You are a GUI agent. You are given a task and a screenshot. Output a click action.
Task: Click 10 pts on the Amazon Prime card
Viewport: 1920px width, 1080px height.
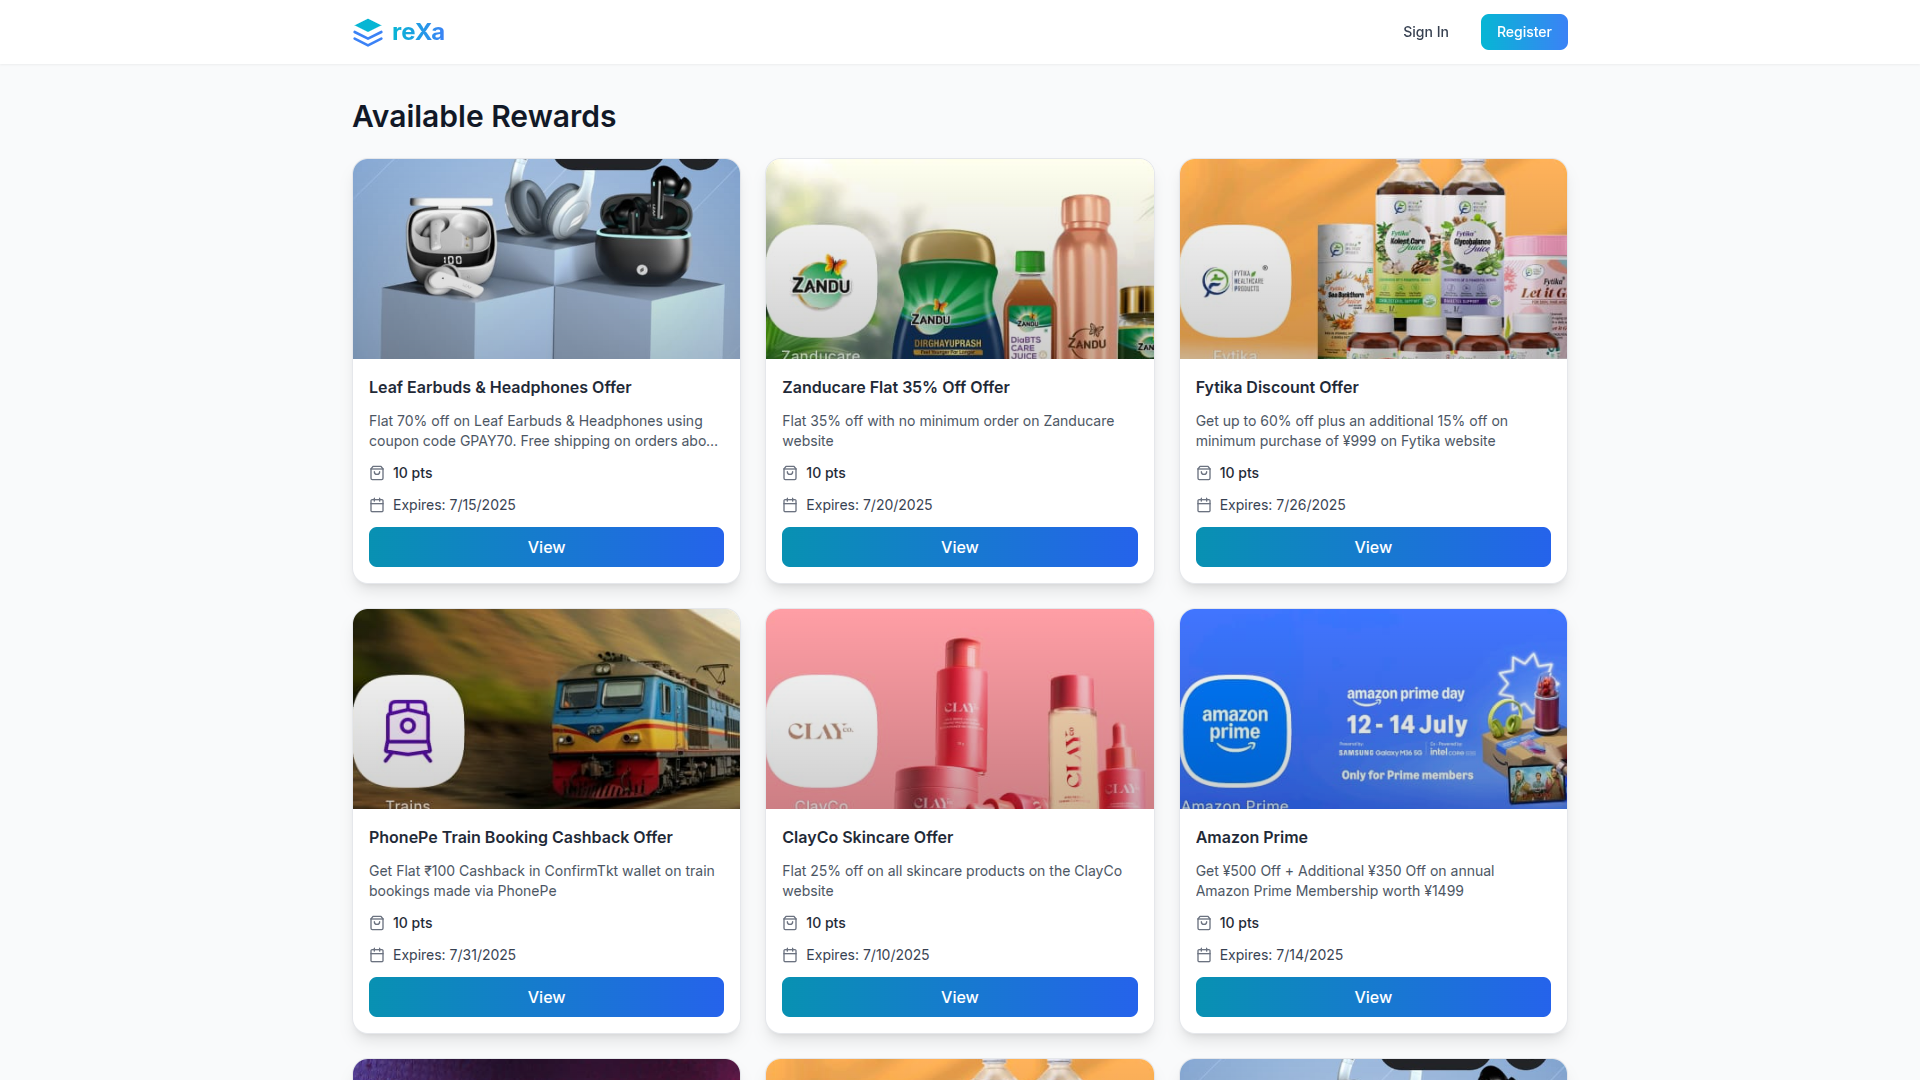[x=1239, y=923]
